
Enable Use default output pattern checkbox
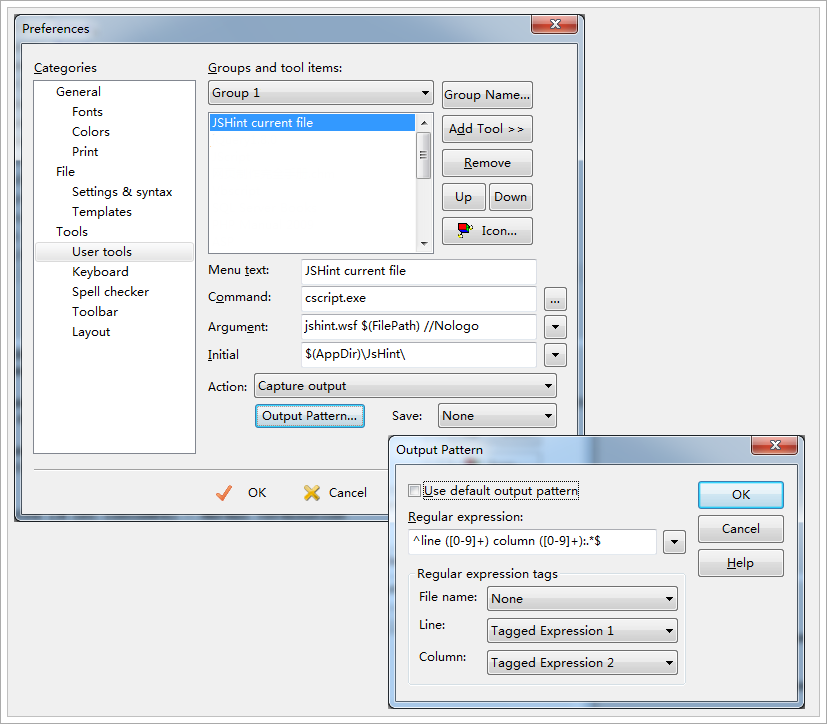coord(415,491)
